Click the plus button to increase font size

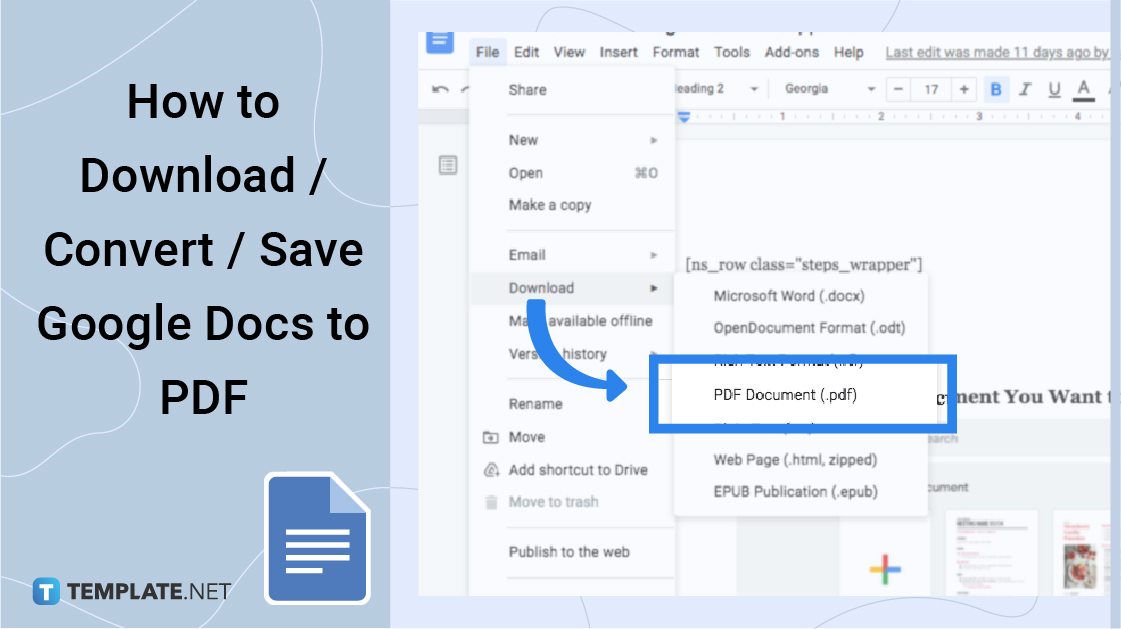pyautogui.click(x=962, y=89)
